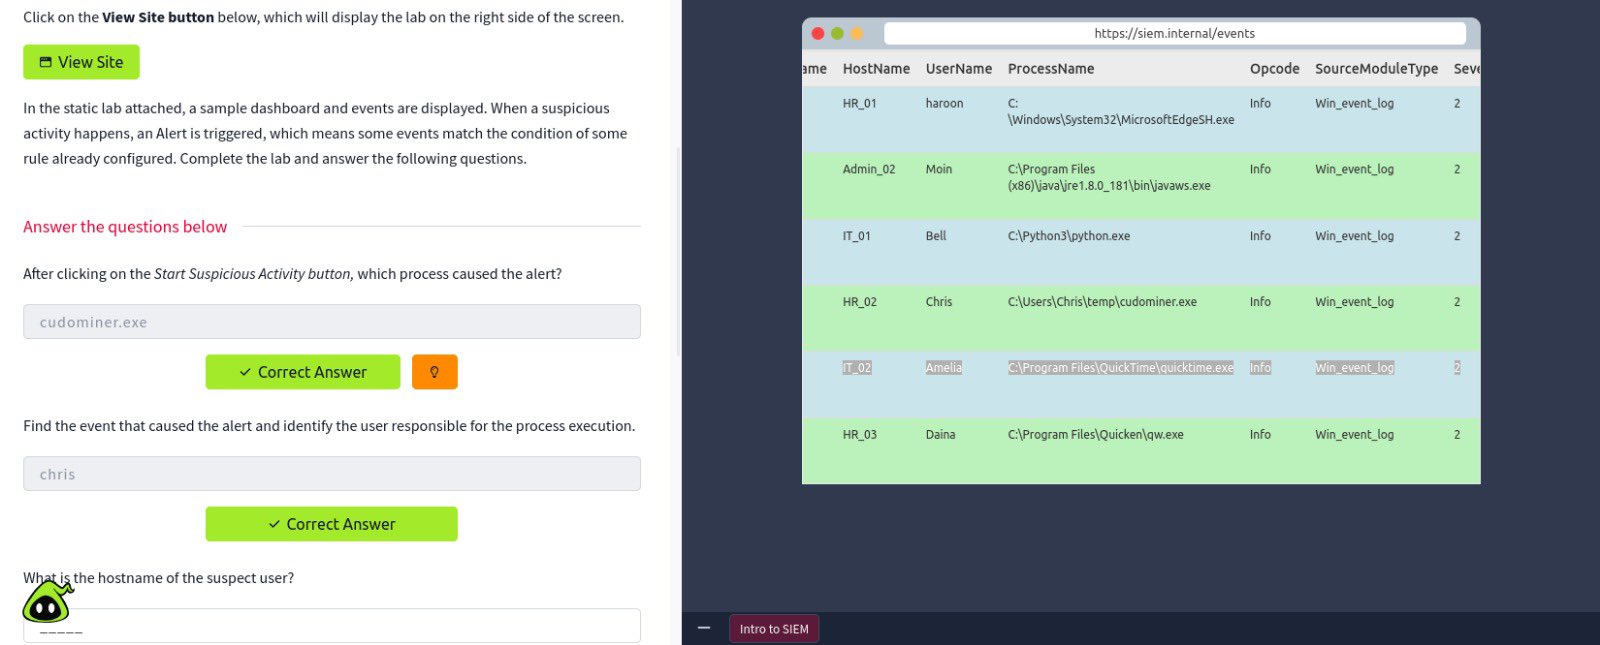Select the HostName column header
1600x645 pixels.
click(876, 69)
